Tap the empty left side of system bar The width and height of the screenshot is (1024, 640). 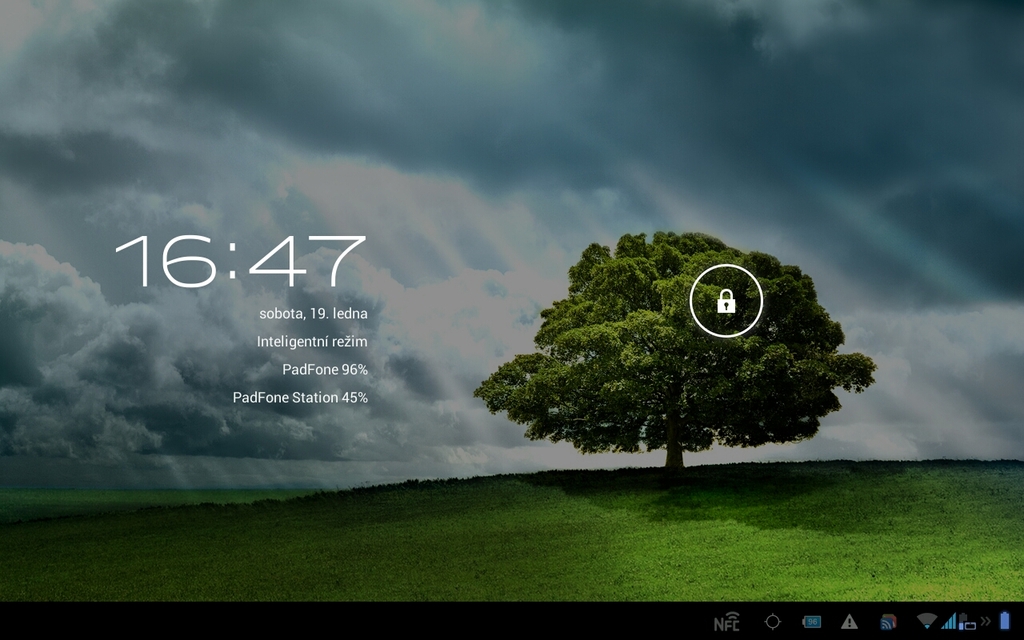[300, 621]
